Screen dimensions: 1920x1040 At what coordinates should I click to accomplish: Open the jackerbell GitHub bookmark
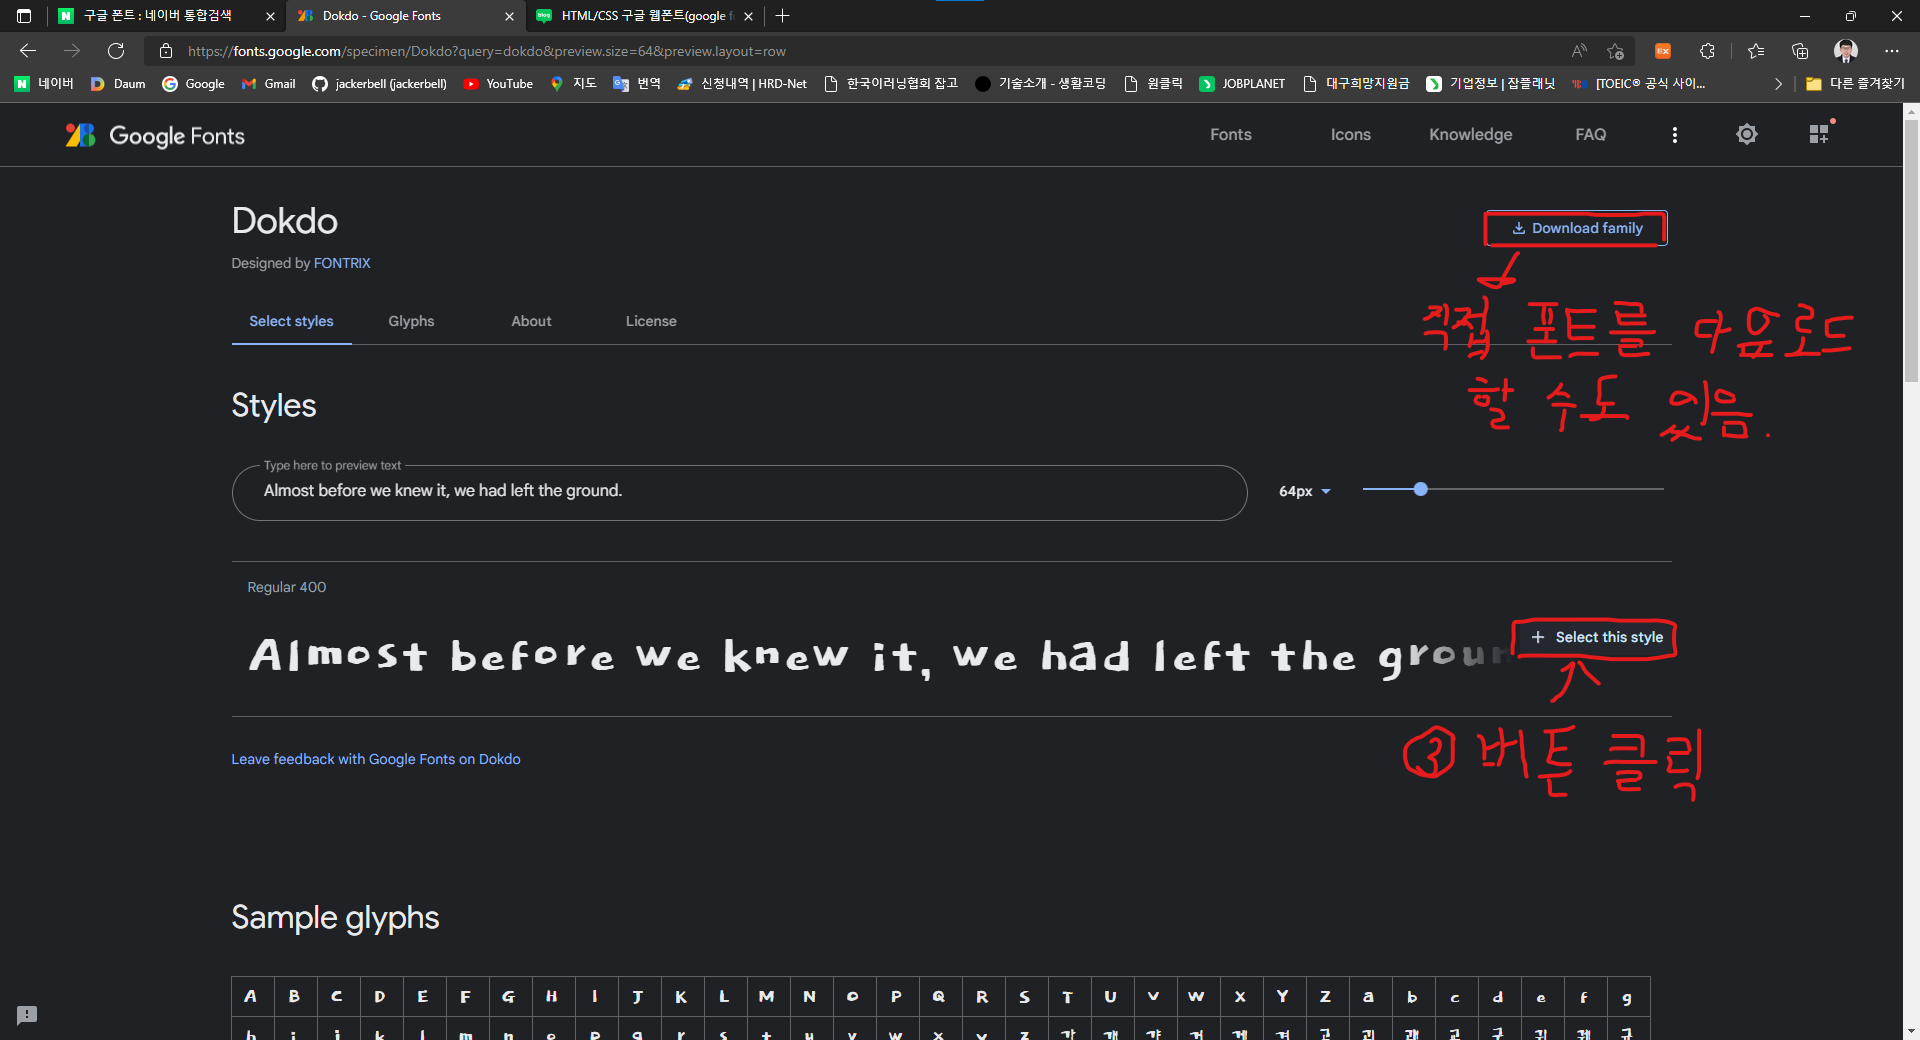(379, 84)
